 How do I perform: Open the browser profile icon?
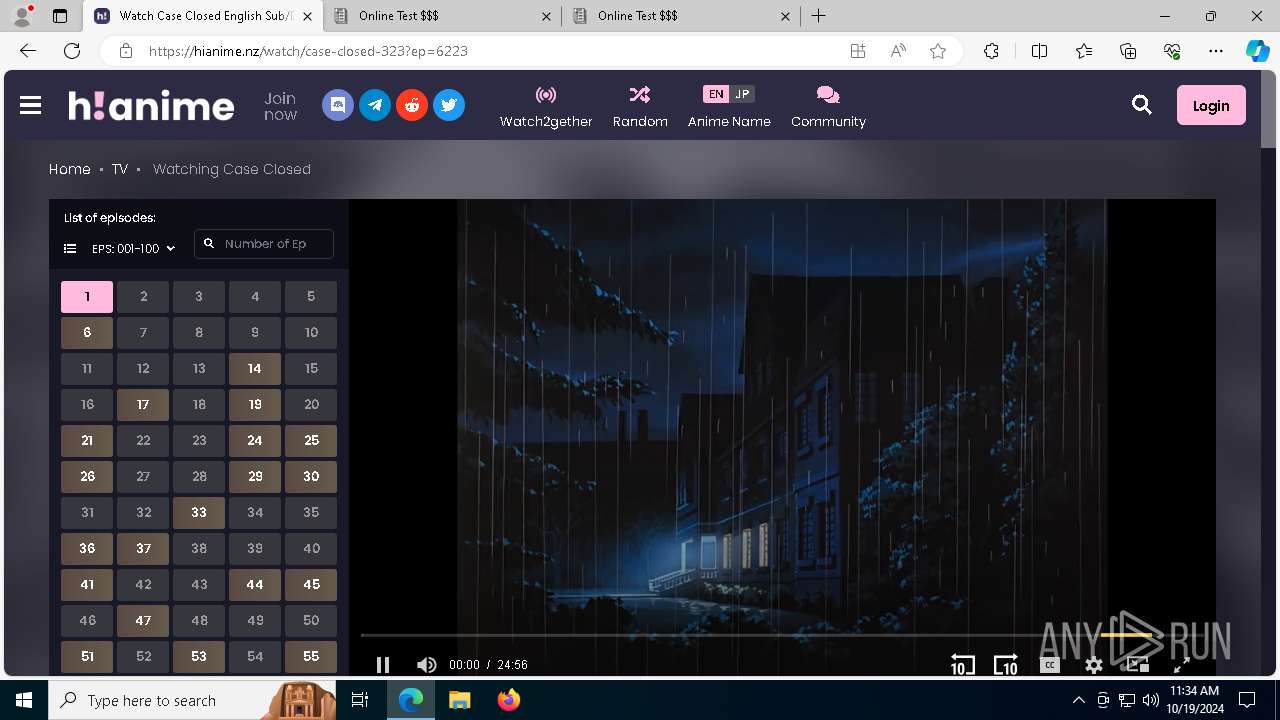(x=22, y=16)
